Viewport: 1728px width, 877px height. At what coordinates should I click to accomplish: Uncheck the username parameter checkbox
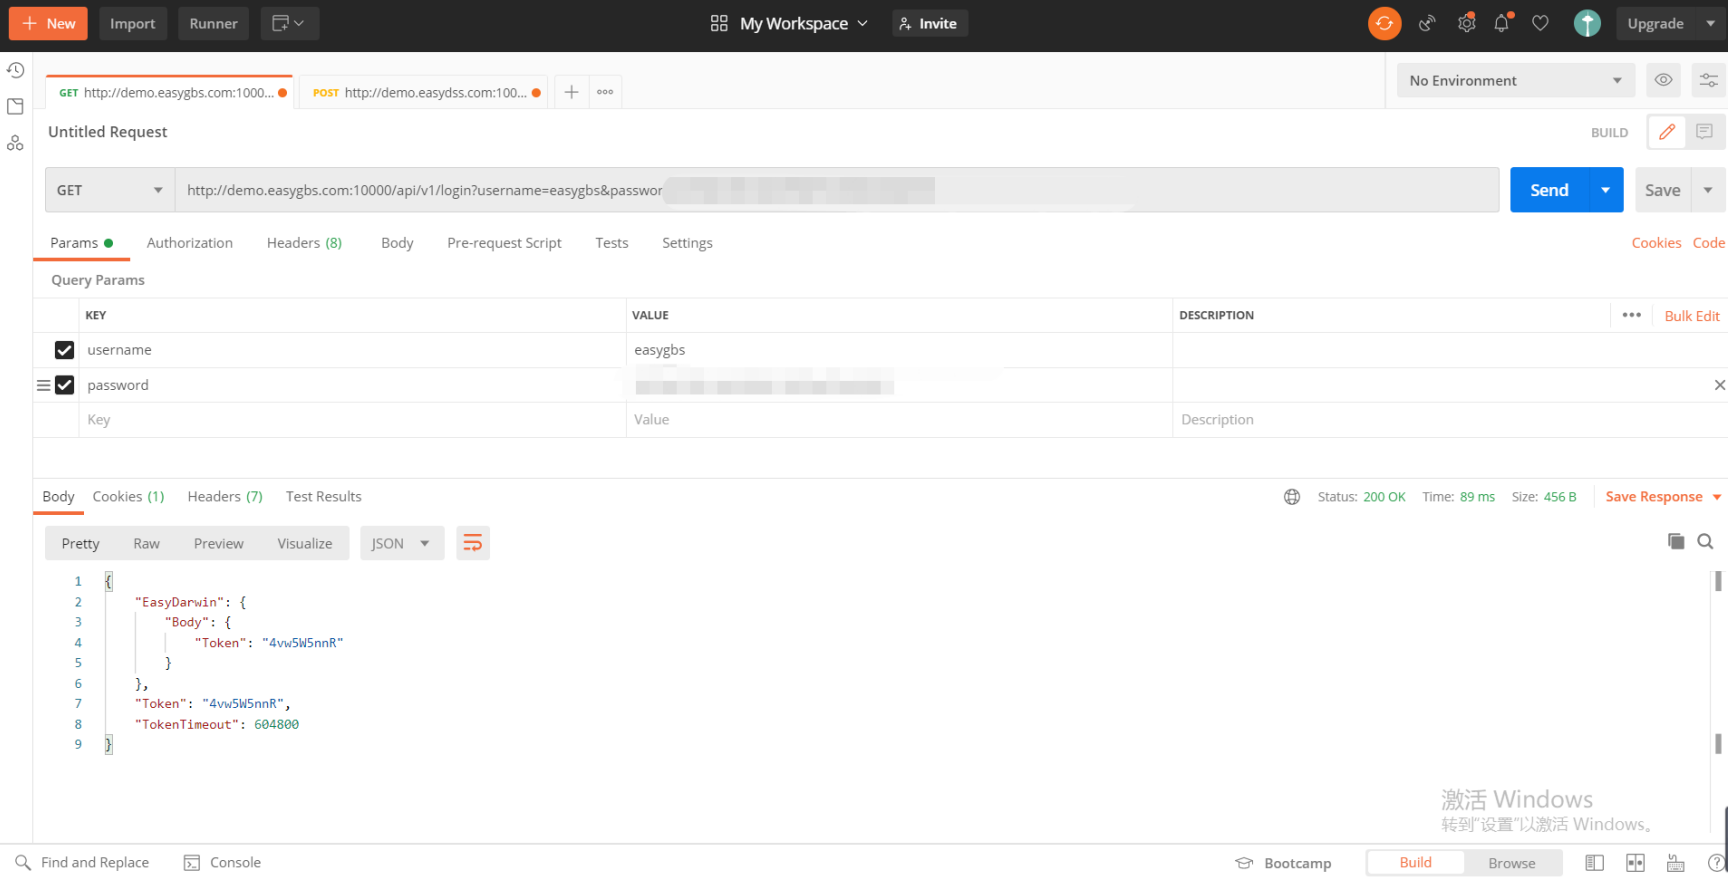tap(64, 350)
